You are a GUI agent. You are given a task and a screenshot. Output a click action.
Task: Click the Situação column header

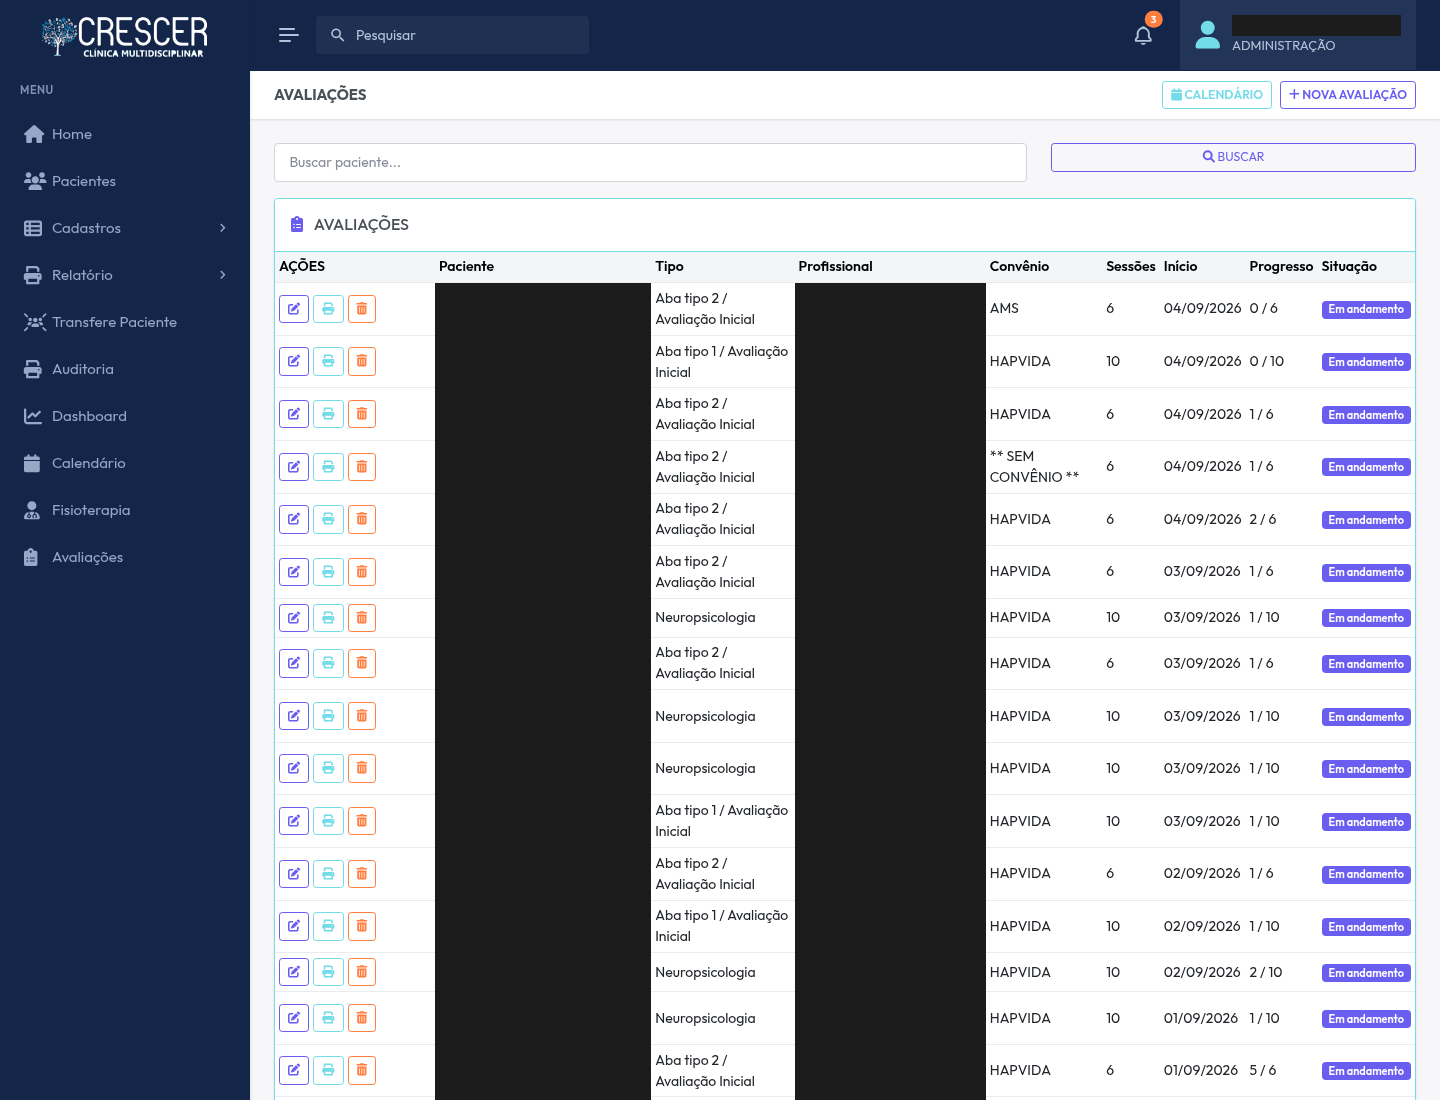(1349, 266)
